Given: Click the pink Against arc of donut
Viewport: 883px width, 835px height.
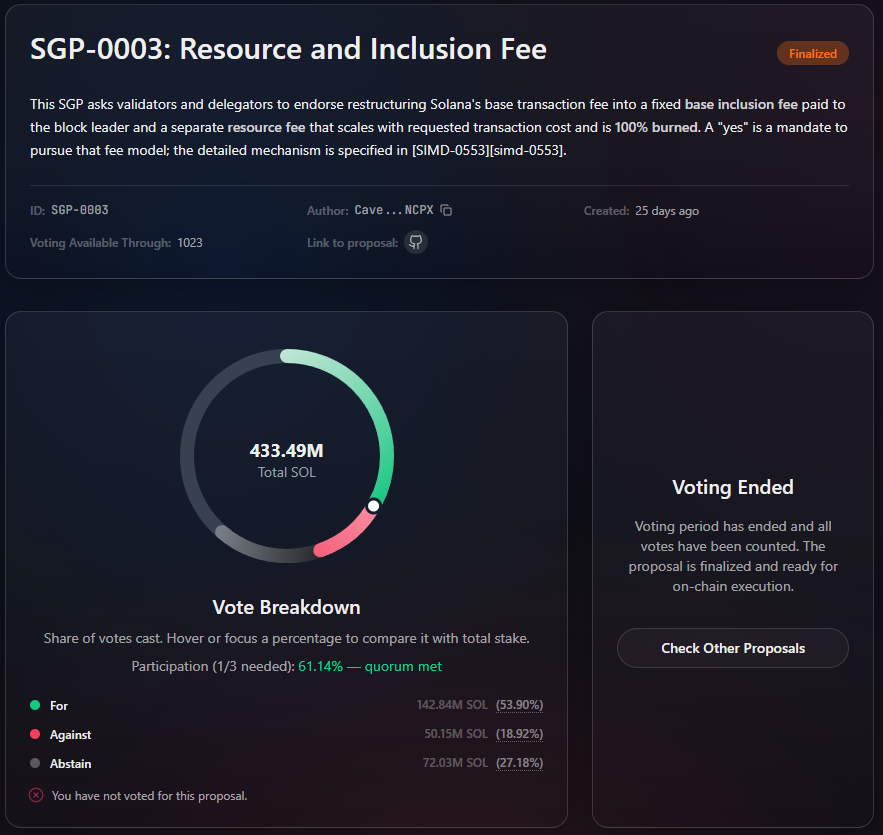Looking at the screenshot, I should pyautogui.click(x=350, y=535).
